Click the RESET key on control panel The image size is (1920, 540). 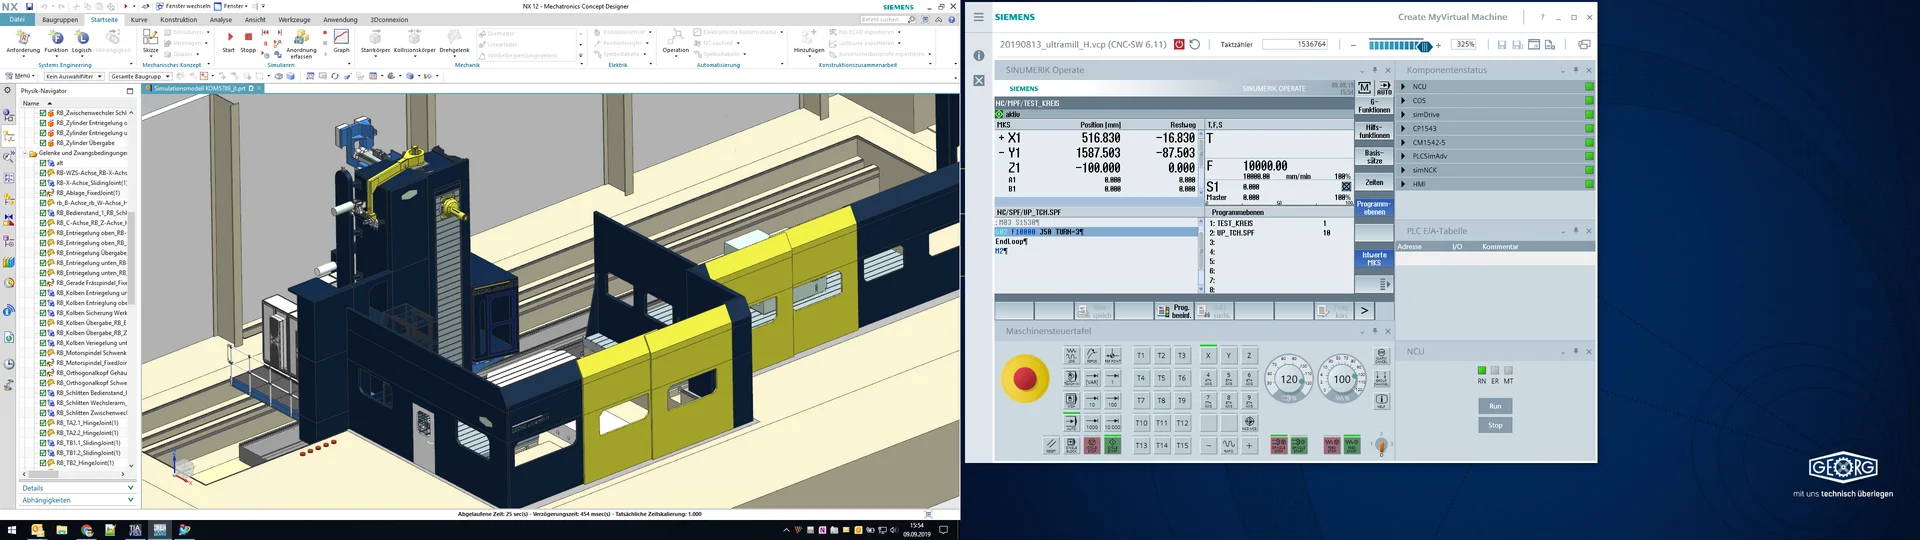pyautogui.click(x=1051, y=445)
